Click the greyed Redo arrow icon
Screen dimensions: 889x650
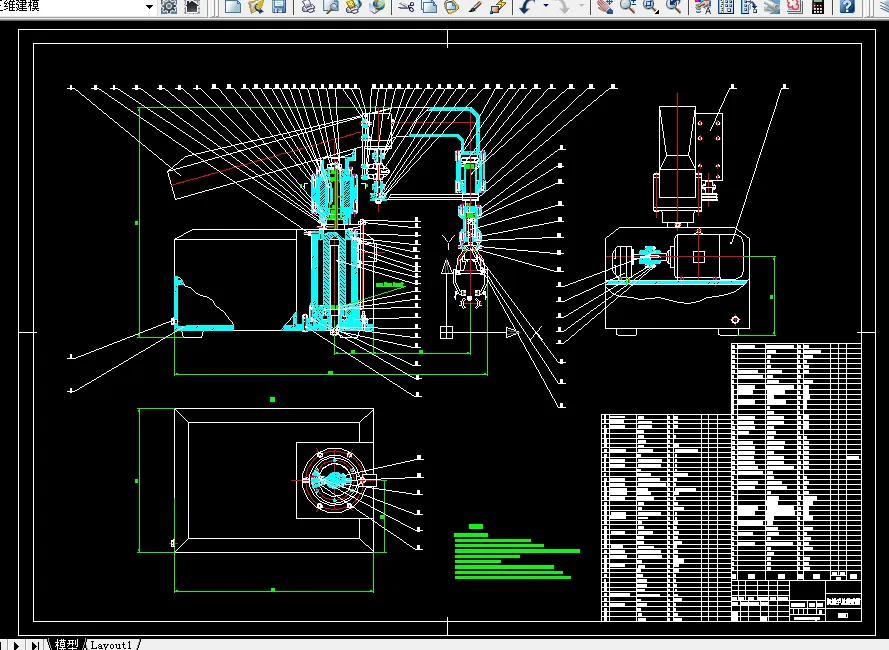click(x=563, y=7)
